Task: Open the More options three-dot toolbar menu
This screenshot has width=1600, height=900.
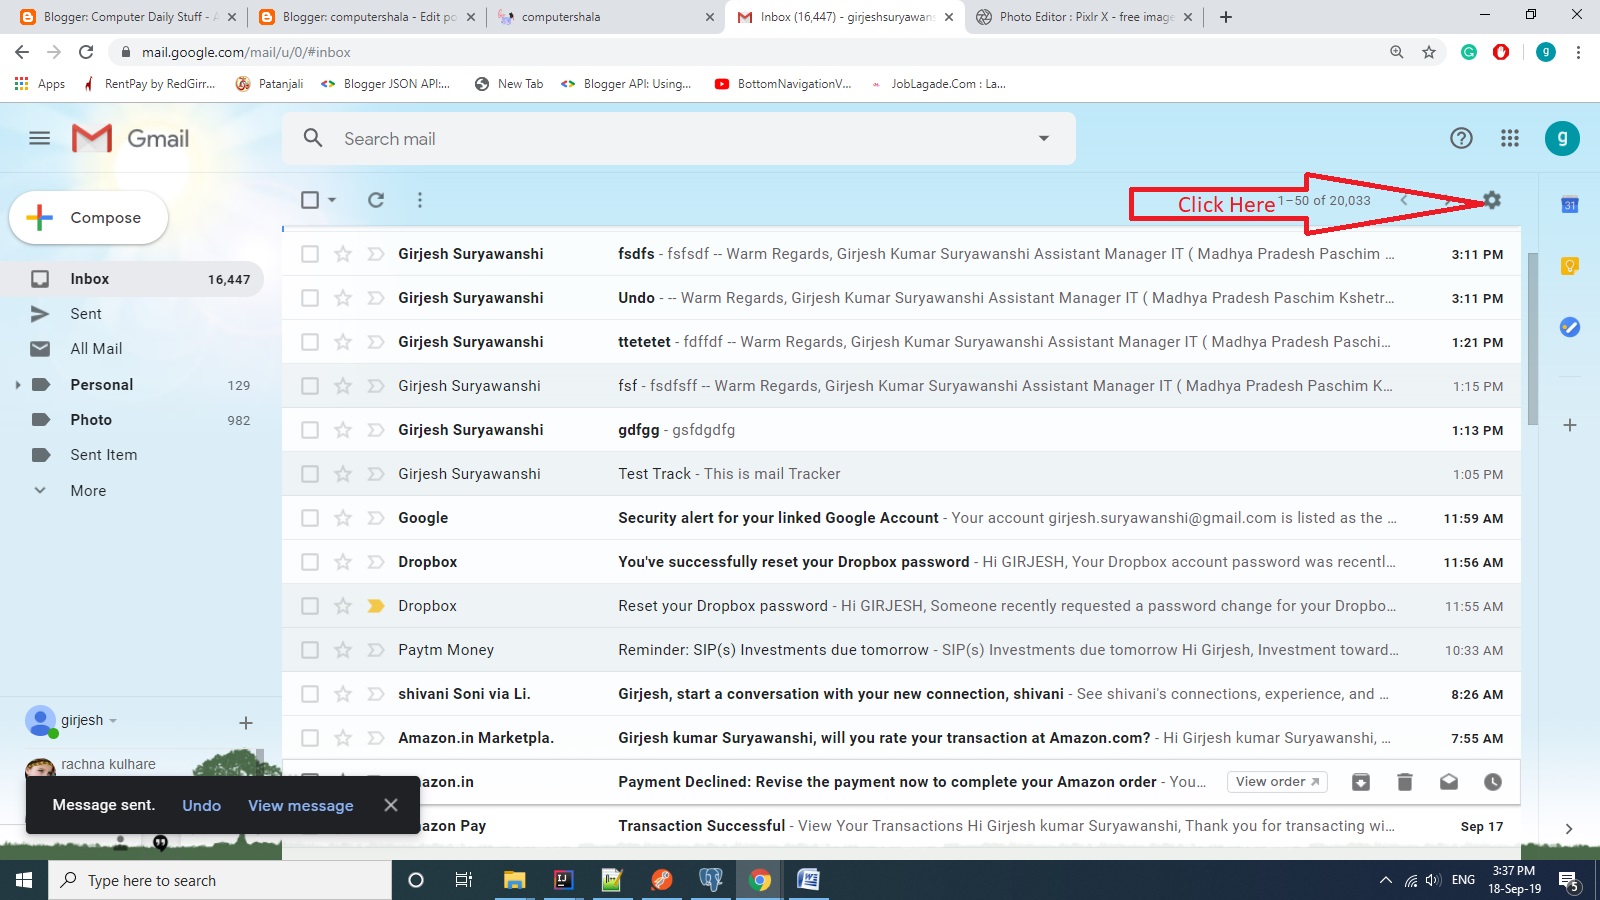Action: tap(420, 200)
